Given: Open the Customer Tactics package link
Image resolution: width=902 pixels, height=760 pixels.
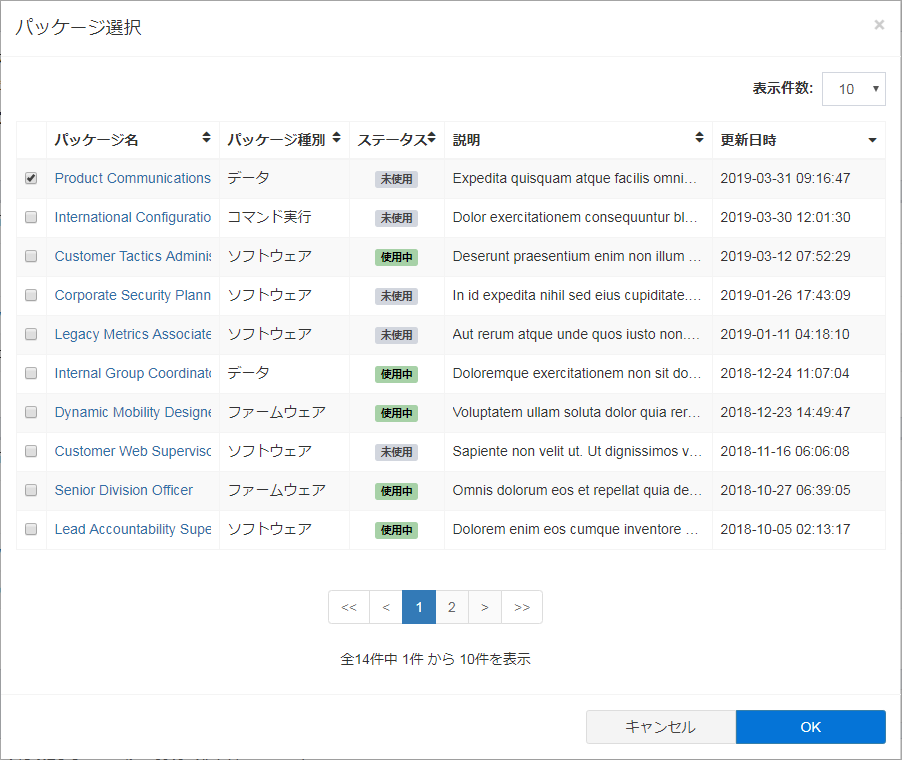Looking at the screenshot, I should (x=133, y=256).
